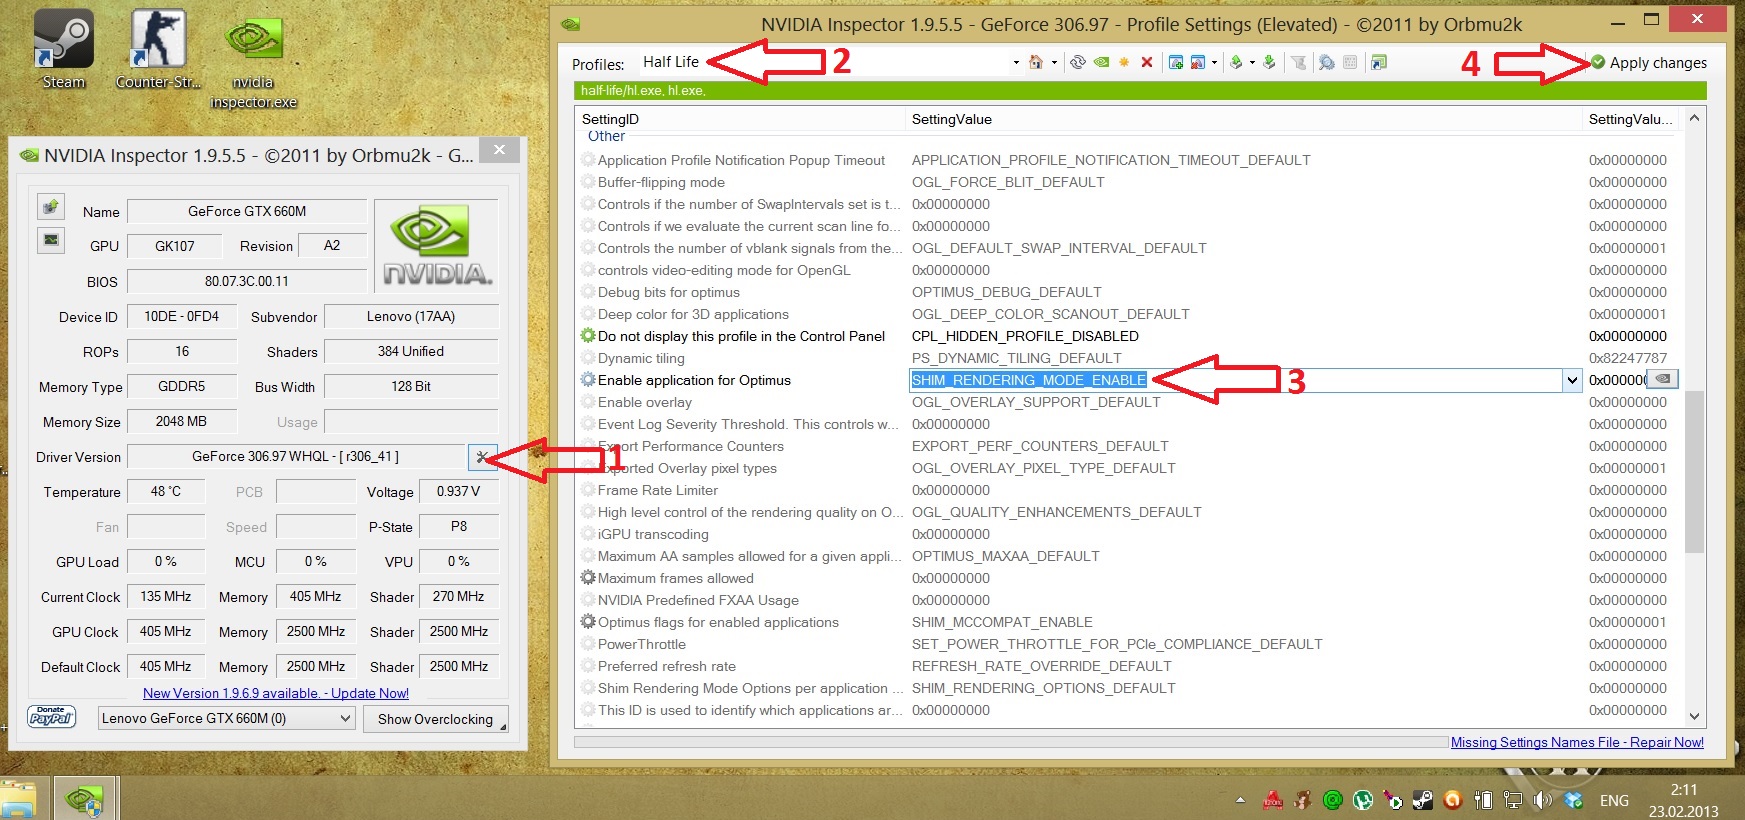Click the magnifier scan profiles icon
The width and height of the screenshot is (1745, 820).
(x=1326, y=62)
